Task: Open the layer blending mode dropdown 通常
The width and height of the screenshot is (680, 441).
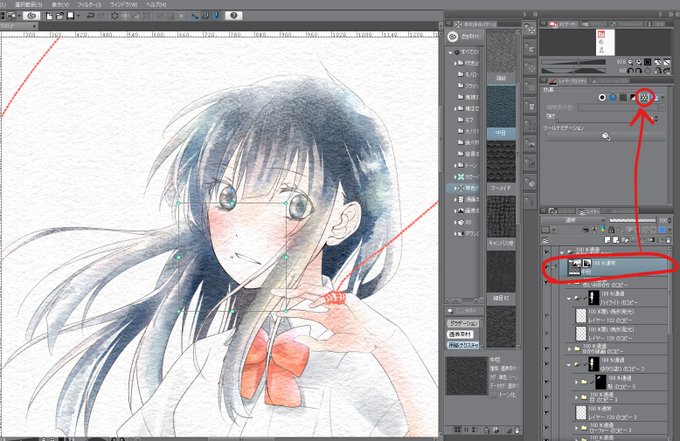Action: point(572,220)
